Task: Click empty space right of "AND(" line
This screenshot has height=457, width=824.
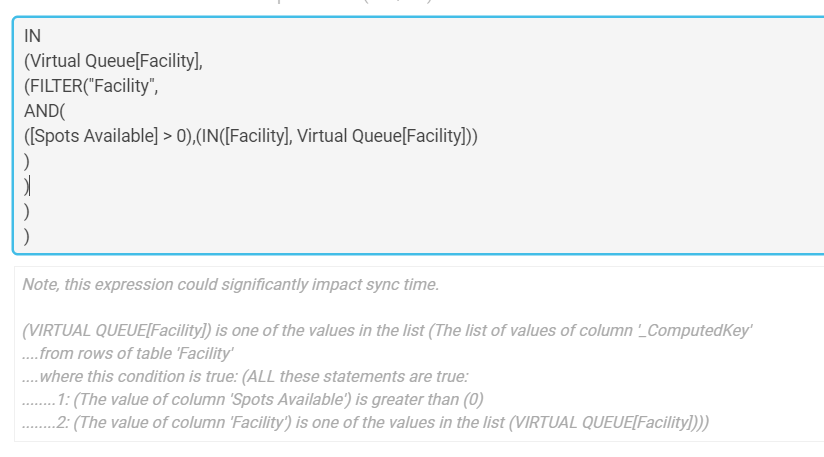Action: tap(420, 111)
